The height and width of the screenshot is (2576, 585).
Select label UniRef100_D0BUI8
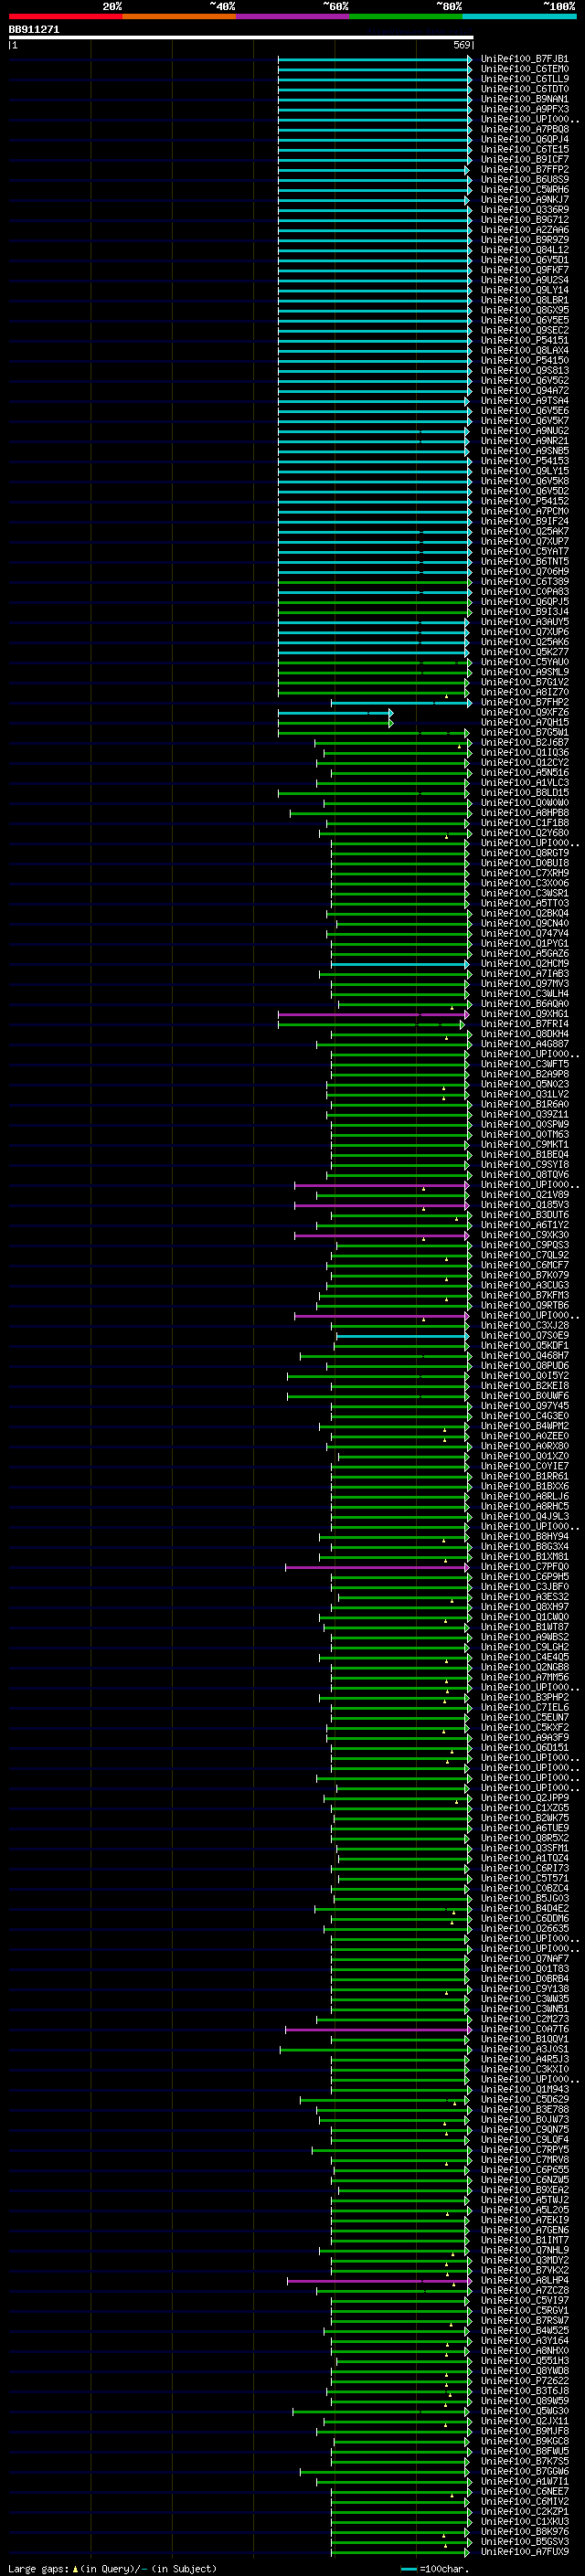pos(525,863)
